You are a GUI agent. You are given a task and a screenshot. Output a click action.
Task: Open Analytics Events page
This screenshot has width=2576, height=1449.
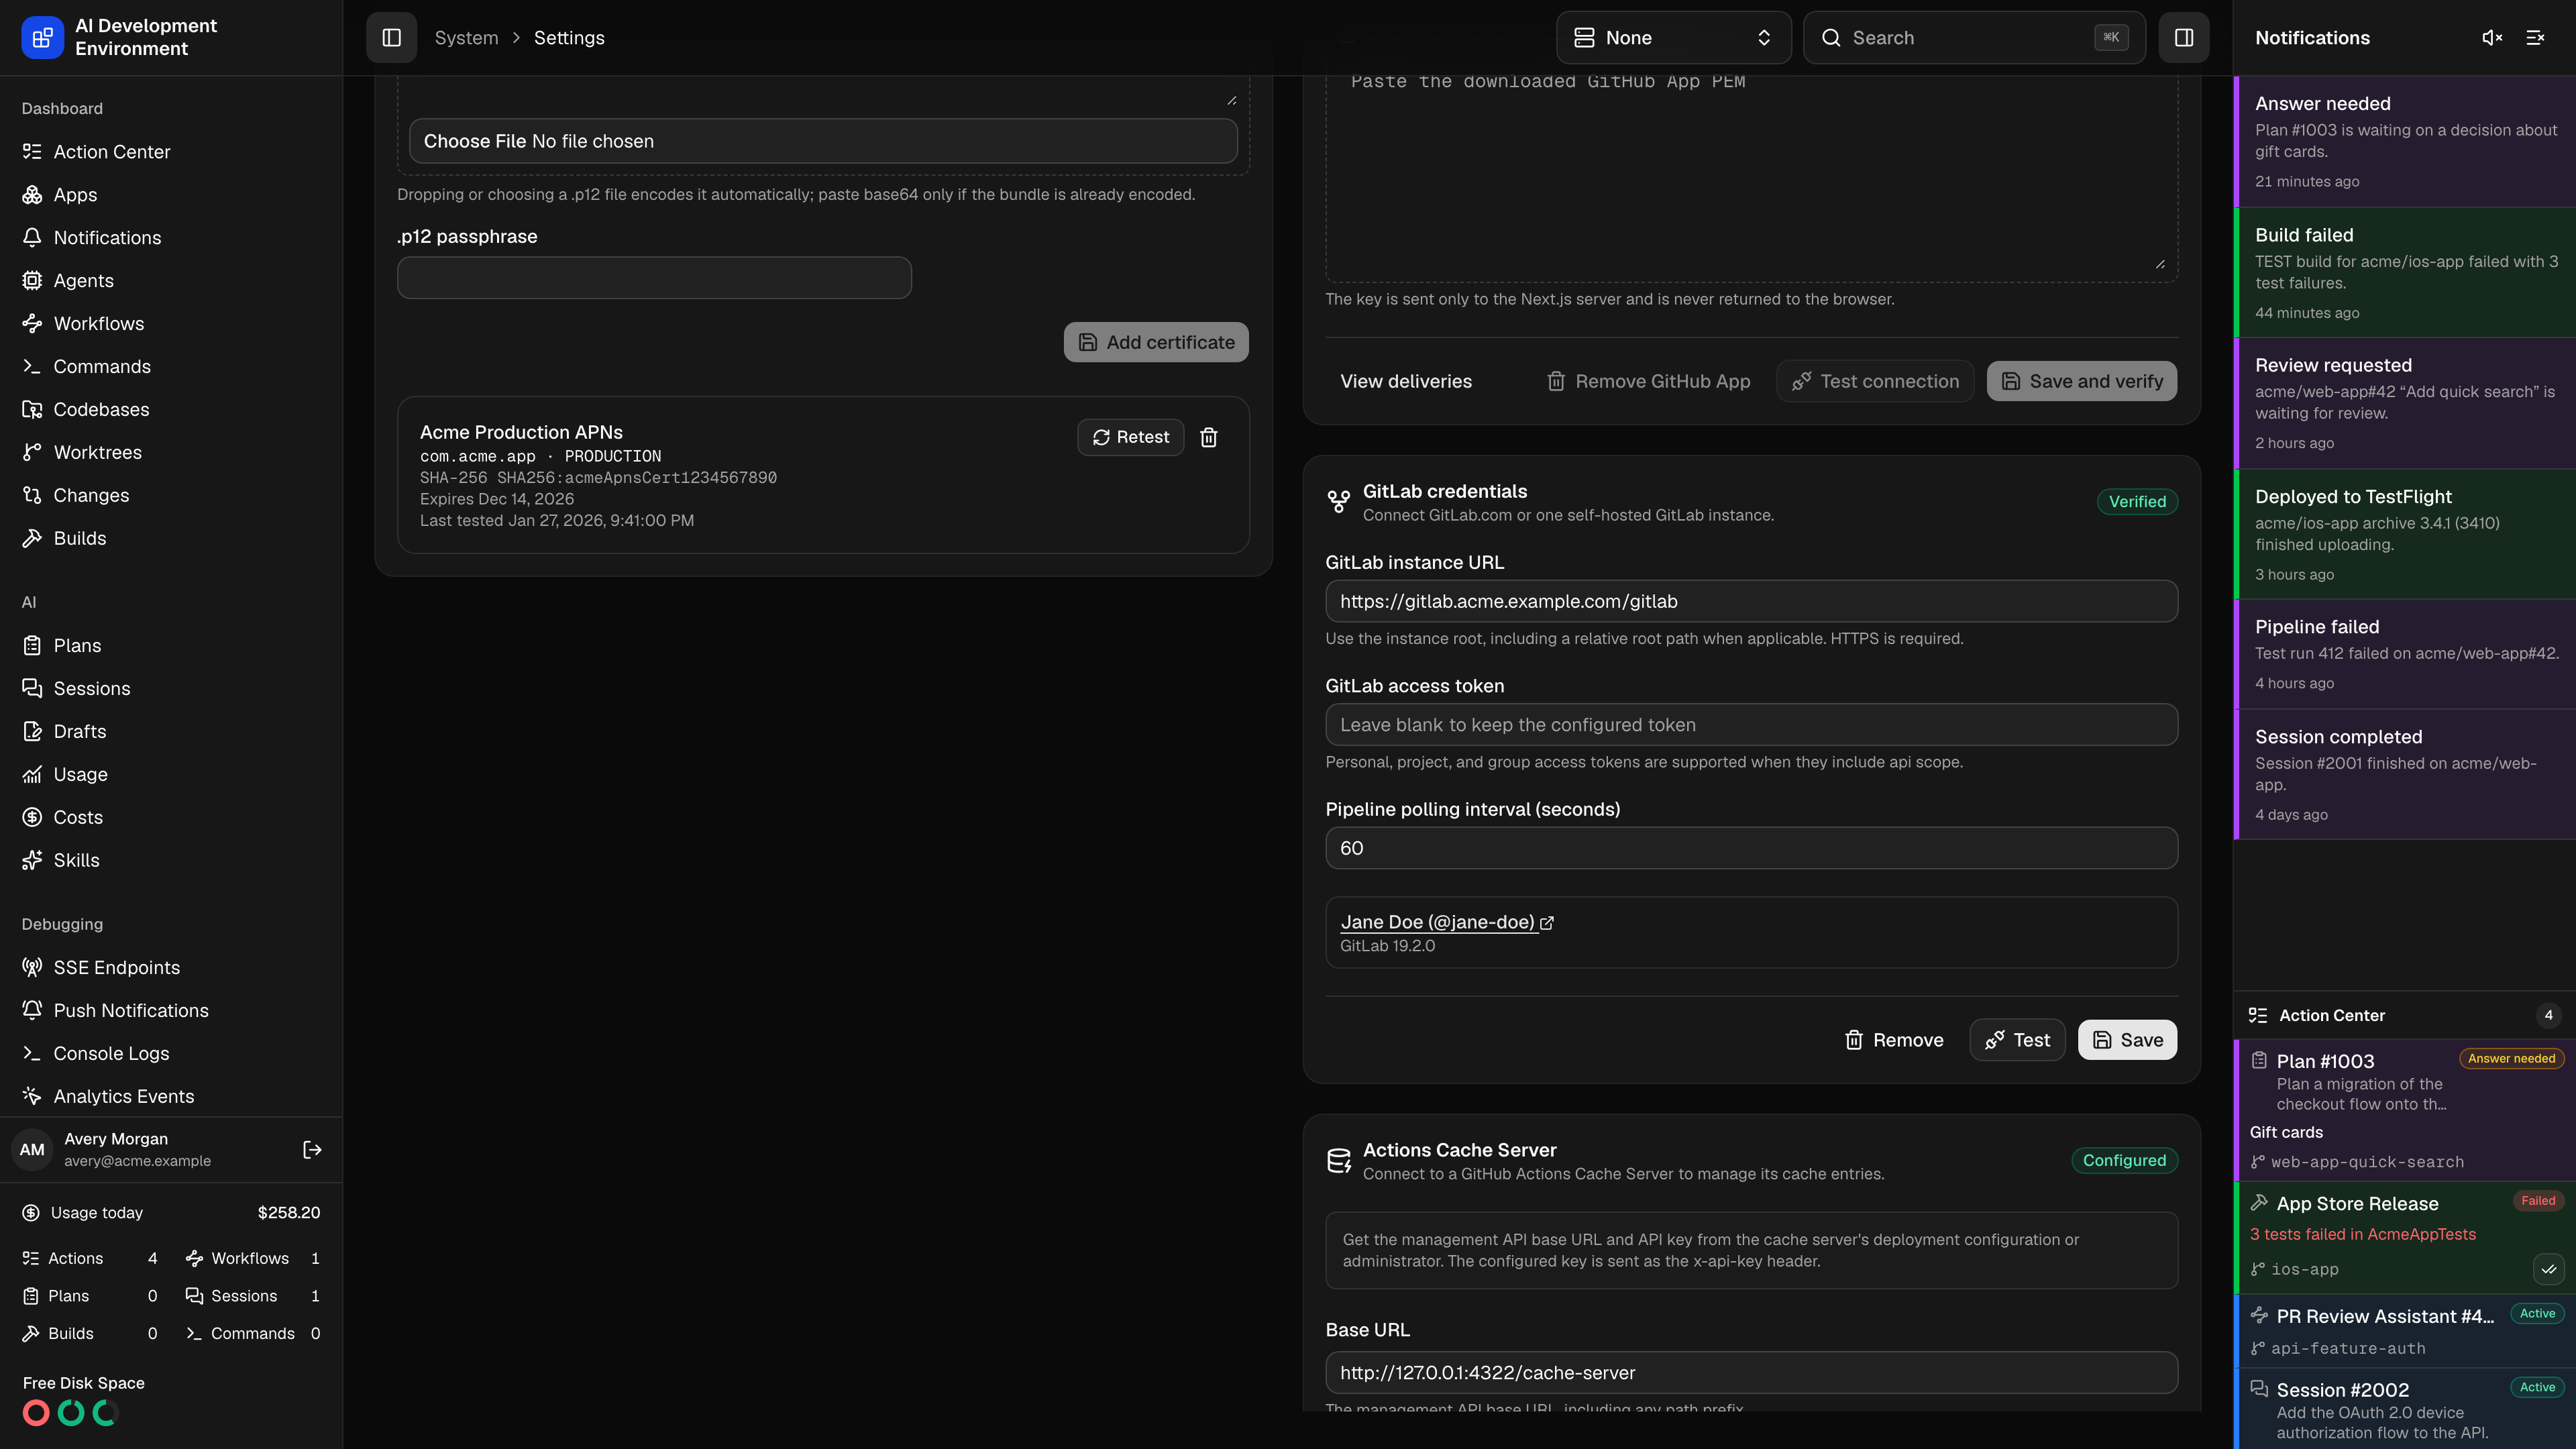[x=171, y=1097]
